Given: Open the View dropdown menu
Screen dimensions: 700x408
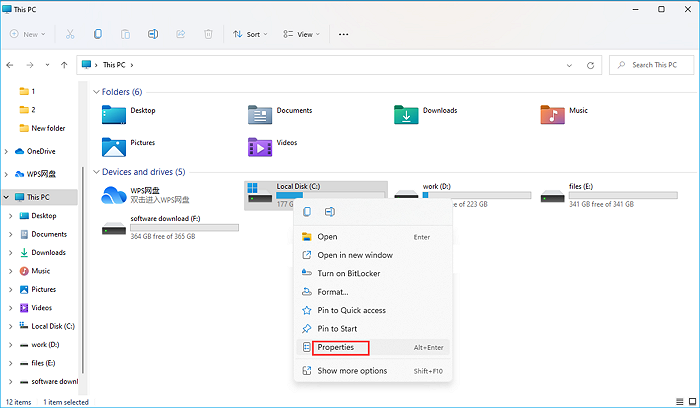Looking at the screenshot, I should click(301, 33).
